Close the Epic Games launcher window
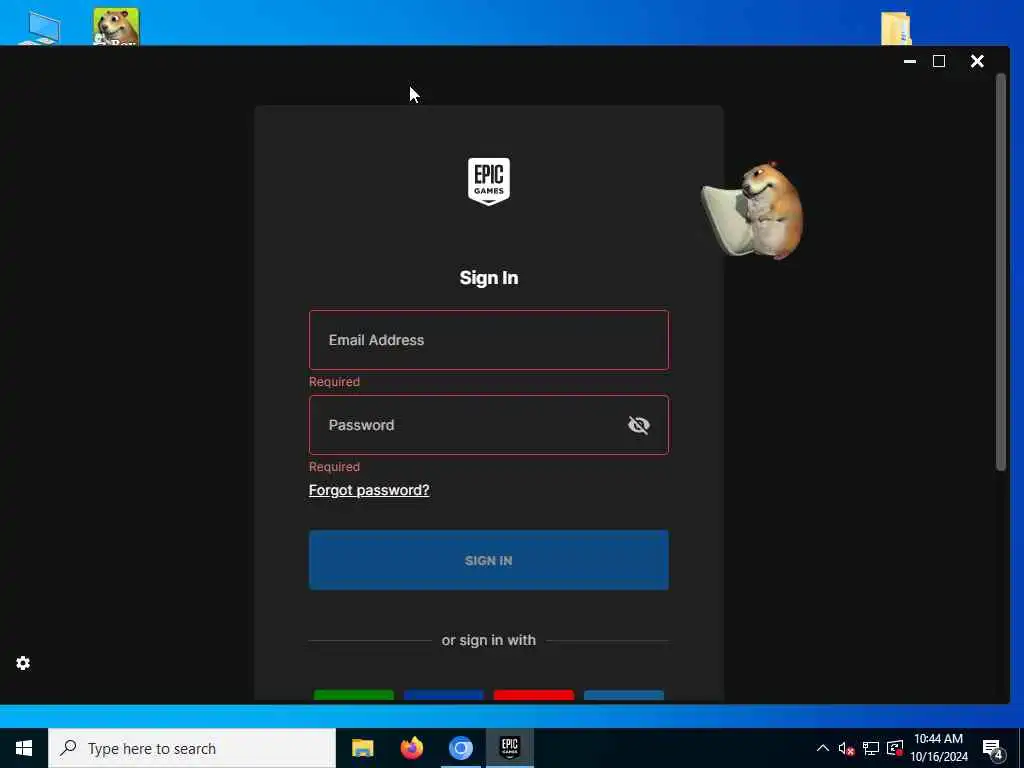The width and height of the screenshot is (1024, 768). click(x=977, y=61)
